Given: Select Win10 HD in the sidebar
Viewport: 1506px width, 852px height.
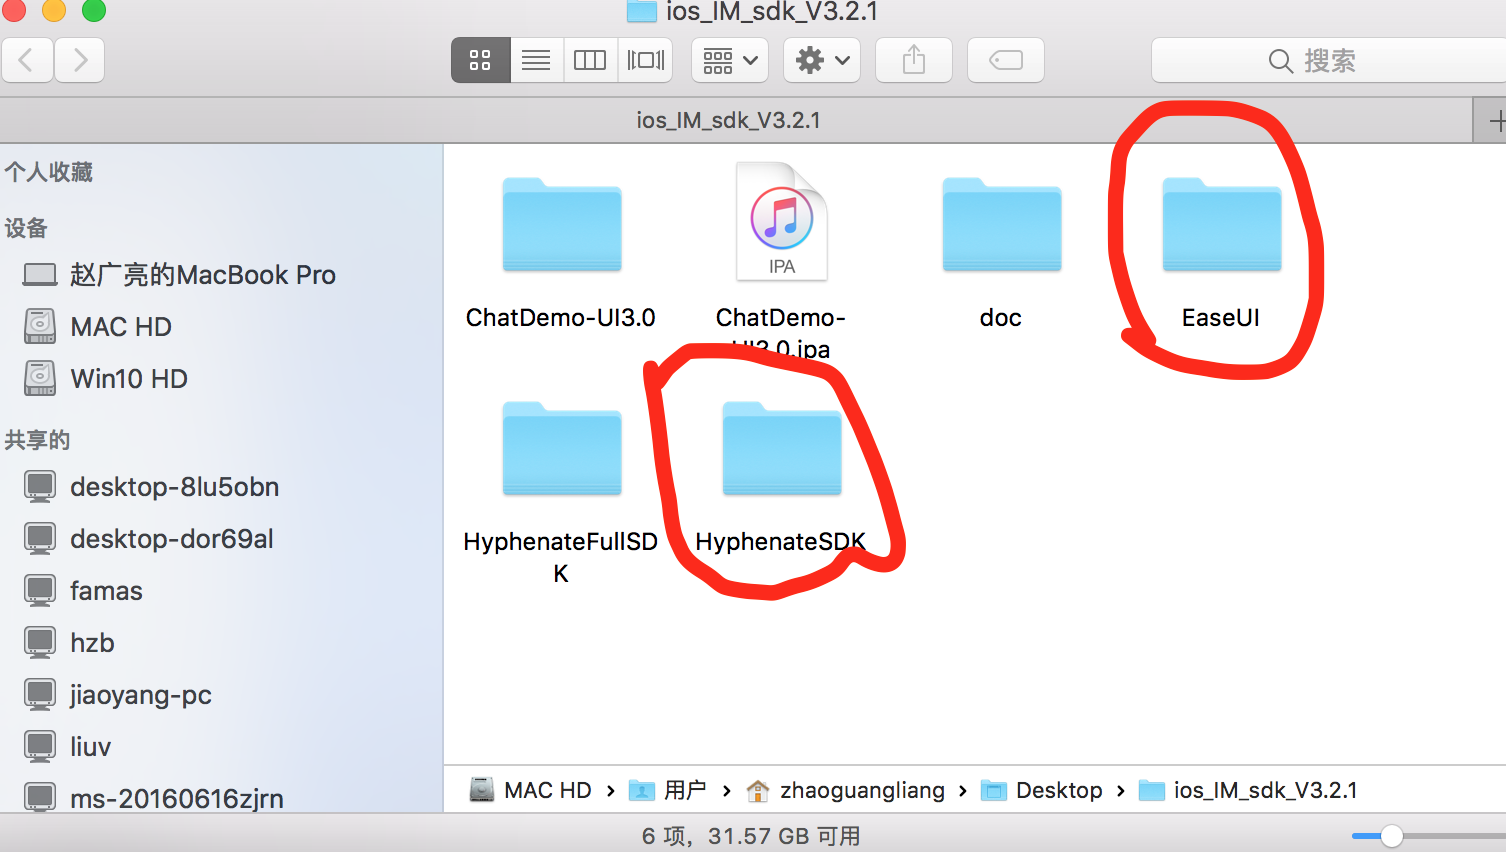Looking at the screenshot, I should click(x=128, y=379).
